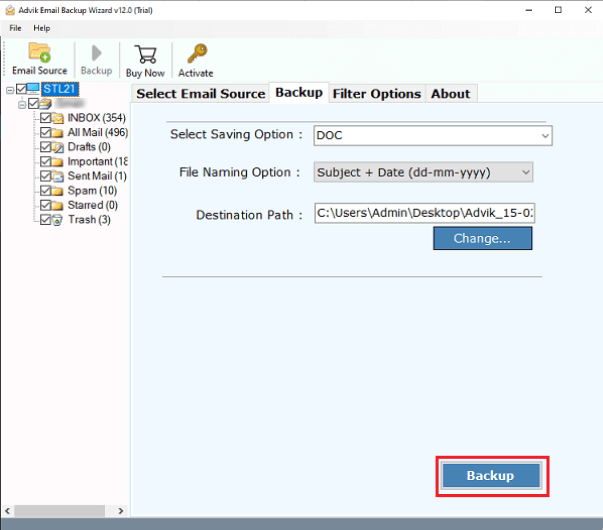Click the Drafts folder icon

tap(58, 147)
